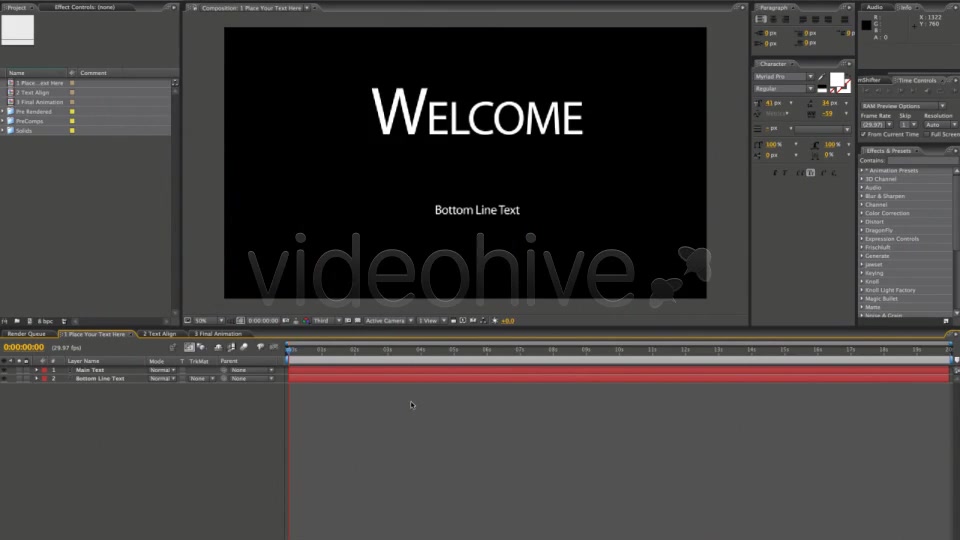Viewport: 960px width, 540px height.
Task: Toggle the region of interest icon in viewer
Action: [x=348, y=321]
